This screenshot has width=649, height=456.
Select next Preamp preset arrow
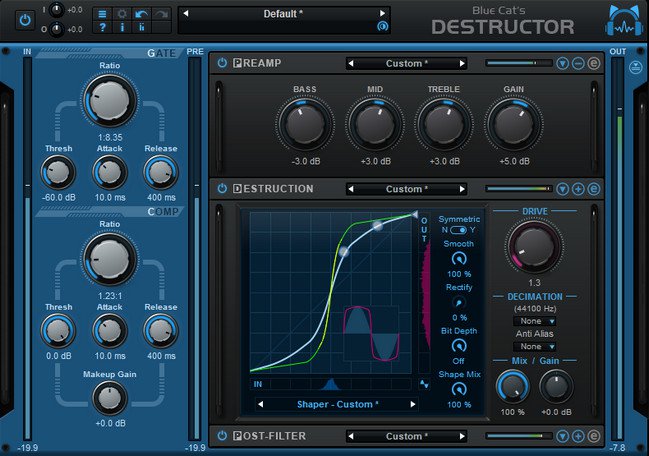point(462,63)
